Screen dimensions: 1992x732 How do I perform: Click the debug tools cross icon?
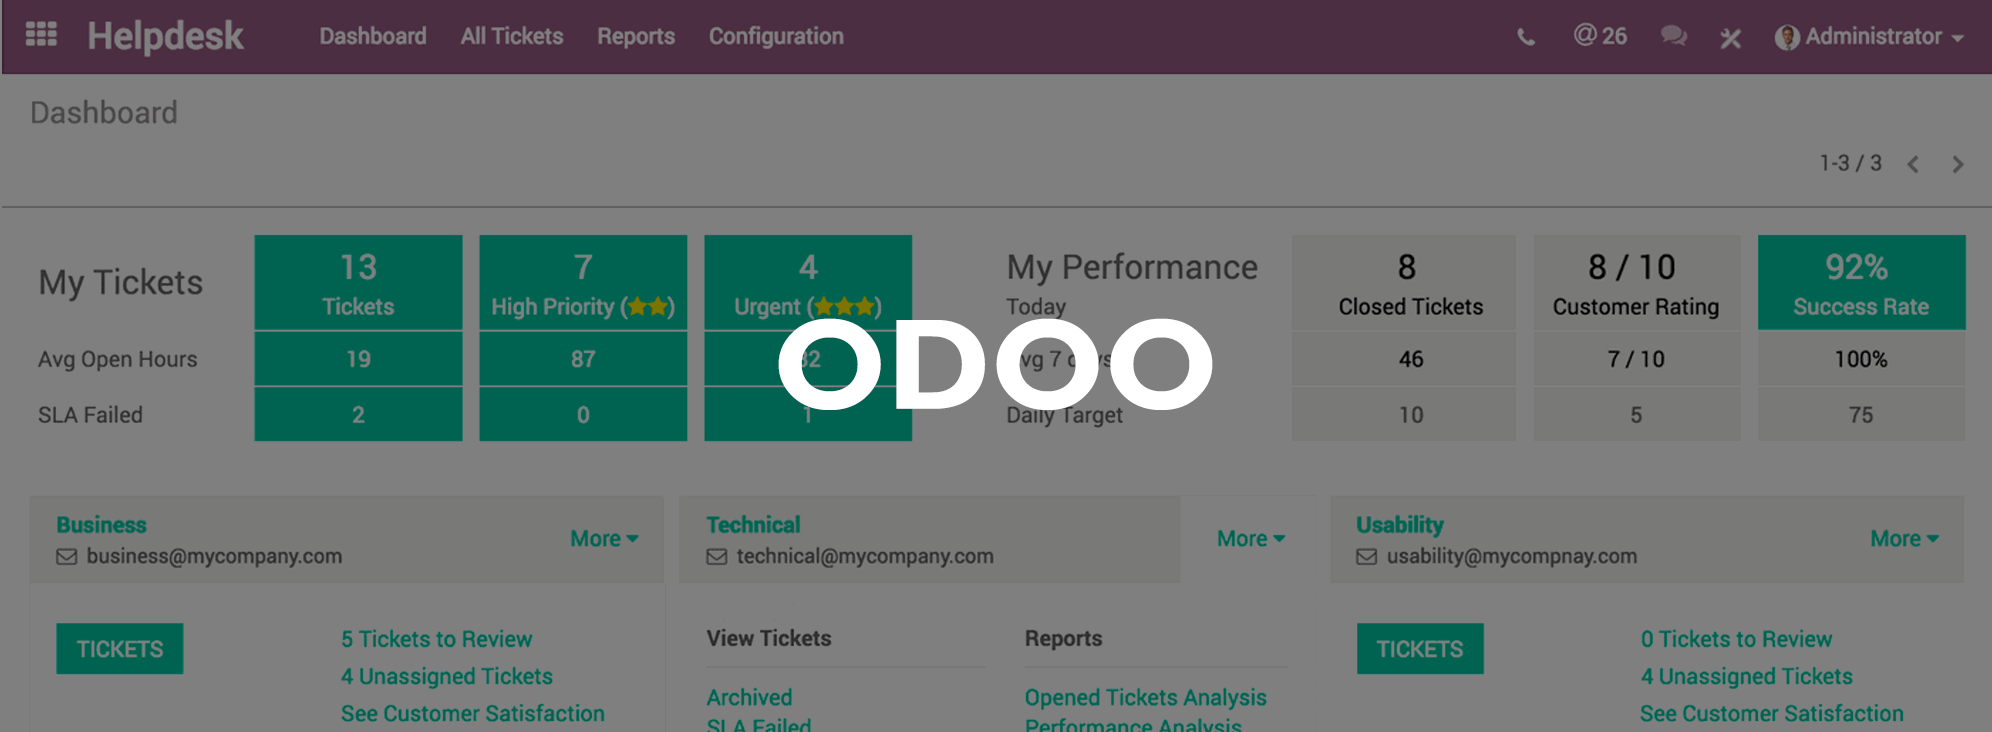click(1730, 38)
